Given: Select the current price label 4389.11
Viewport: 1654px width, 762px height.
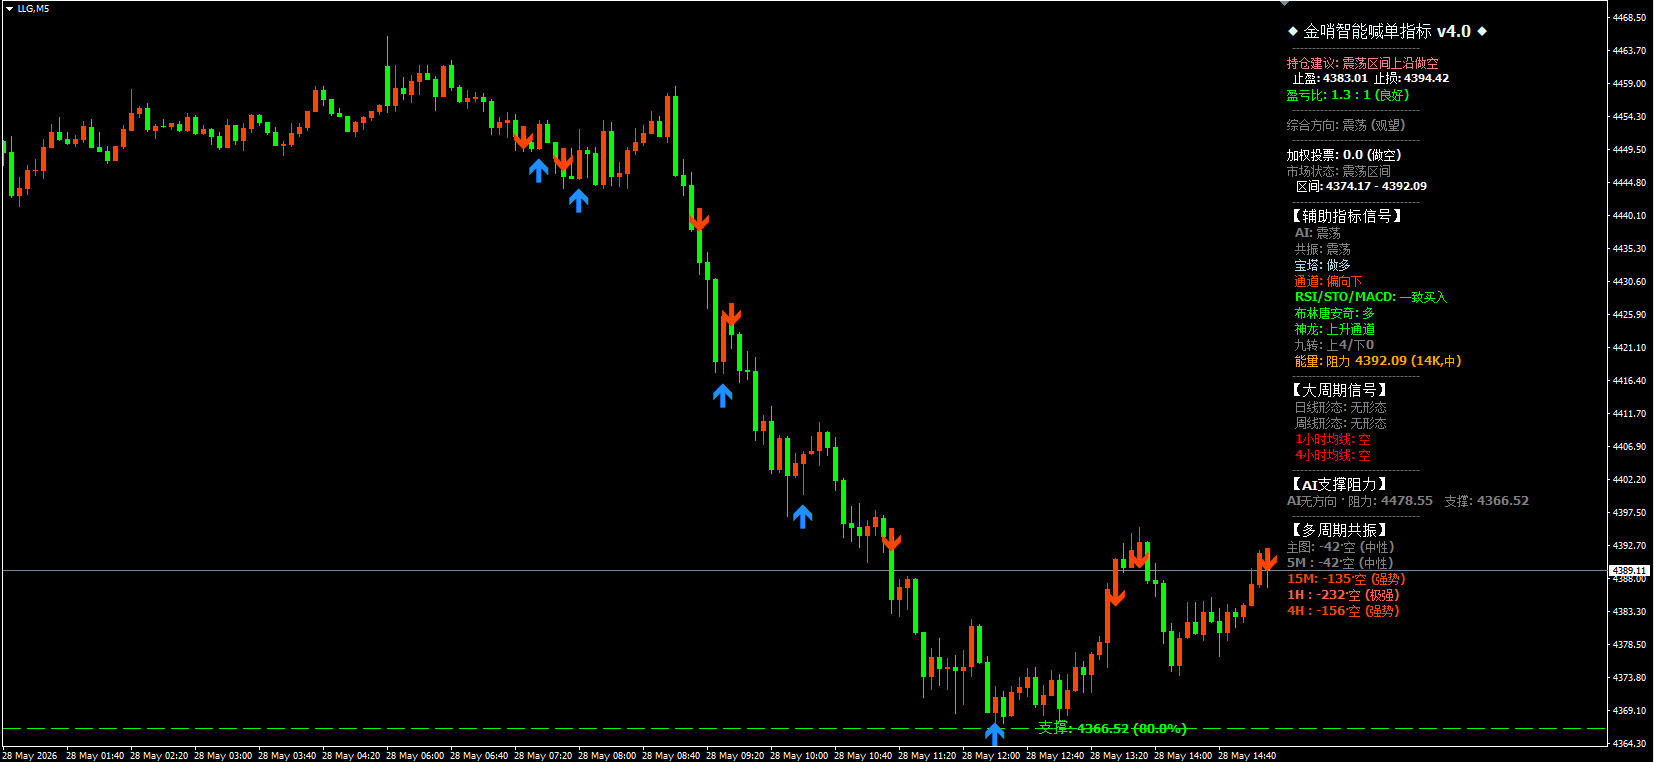Looking at the screenshot, I should tap(1629, 570).
